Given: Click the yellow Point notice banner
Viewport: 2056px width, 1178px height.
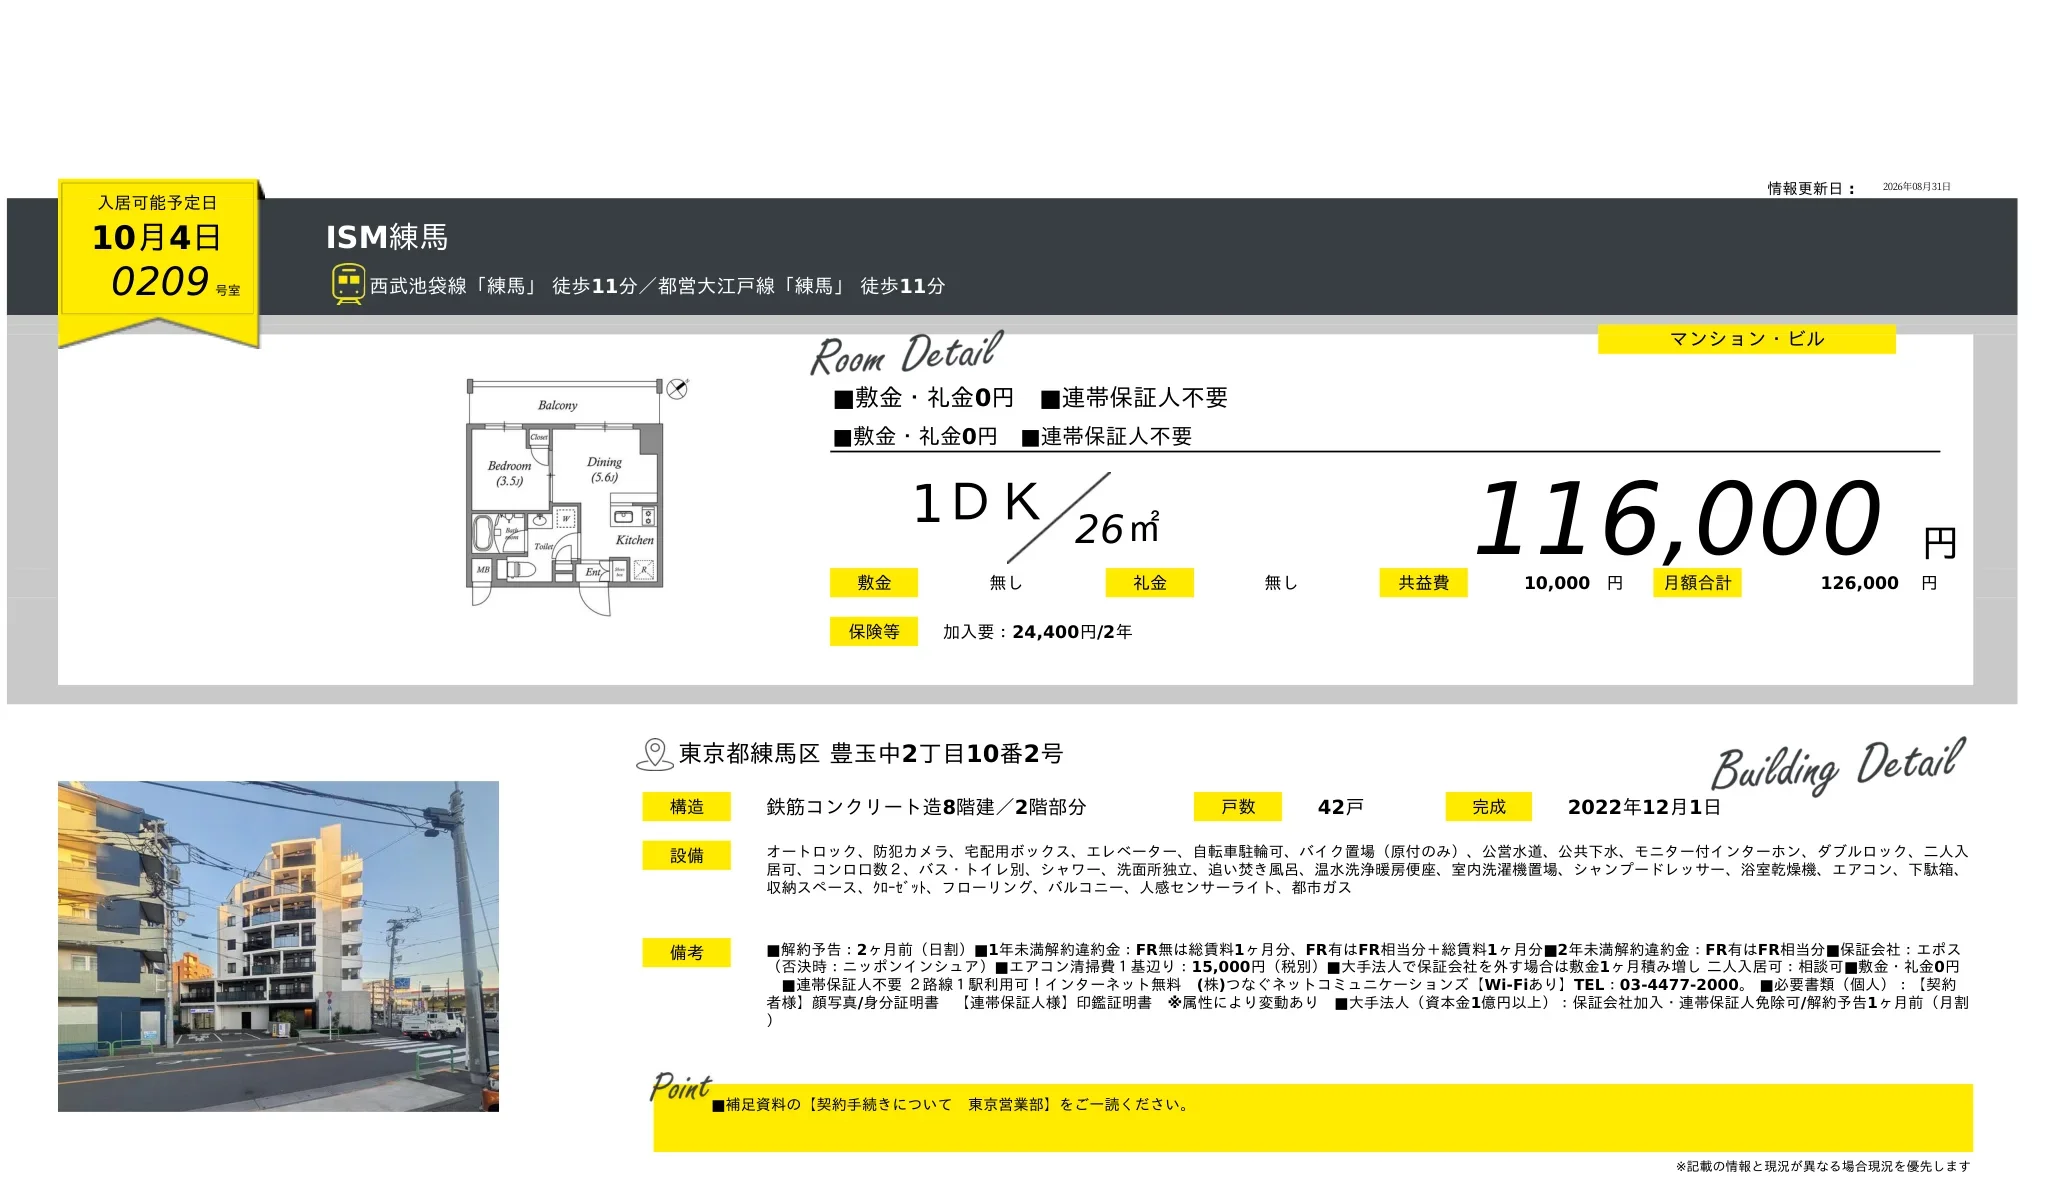Looking at the screenshot, I should (1313, 1117).
